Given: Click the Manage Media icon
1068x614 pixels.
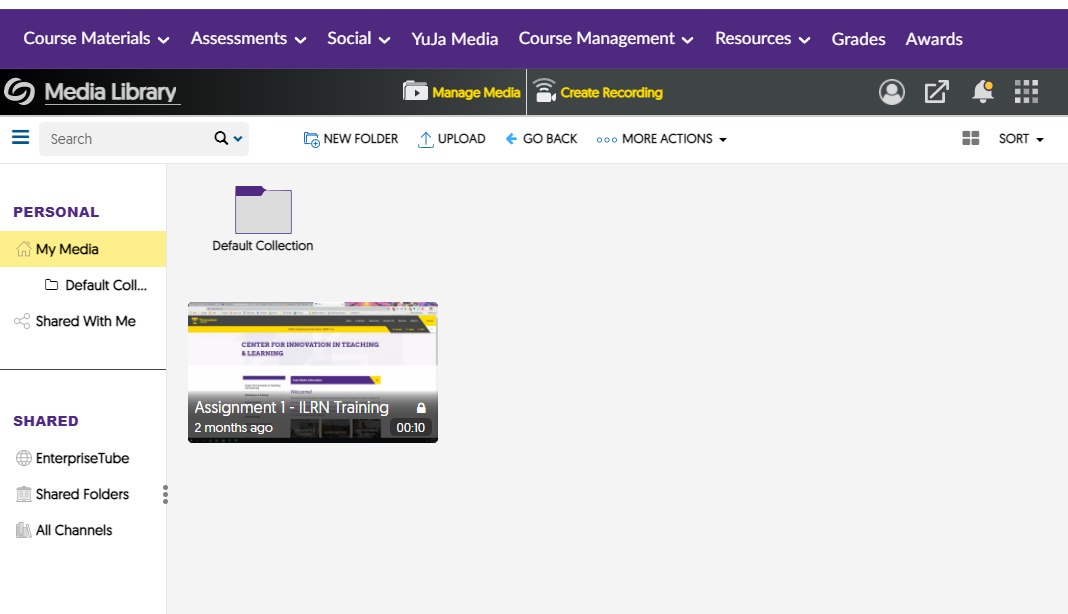Looking at the screenshot, I should (x=415, y=92).
